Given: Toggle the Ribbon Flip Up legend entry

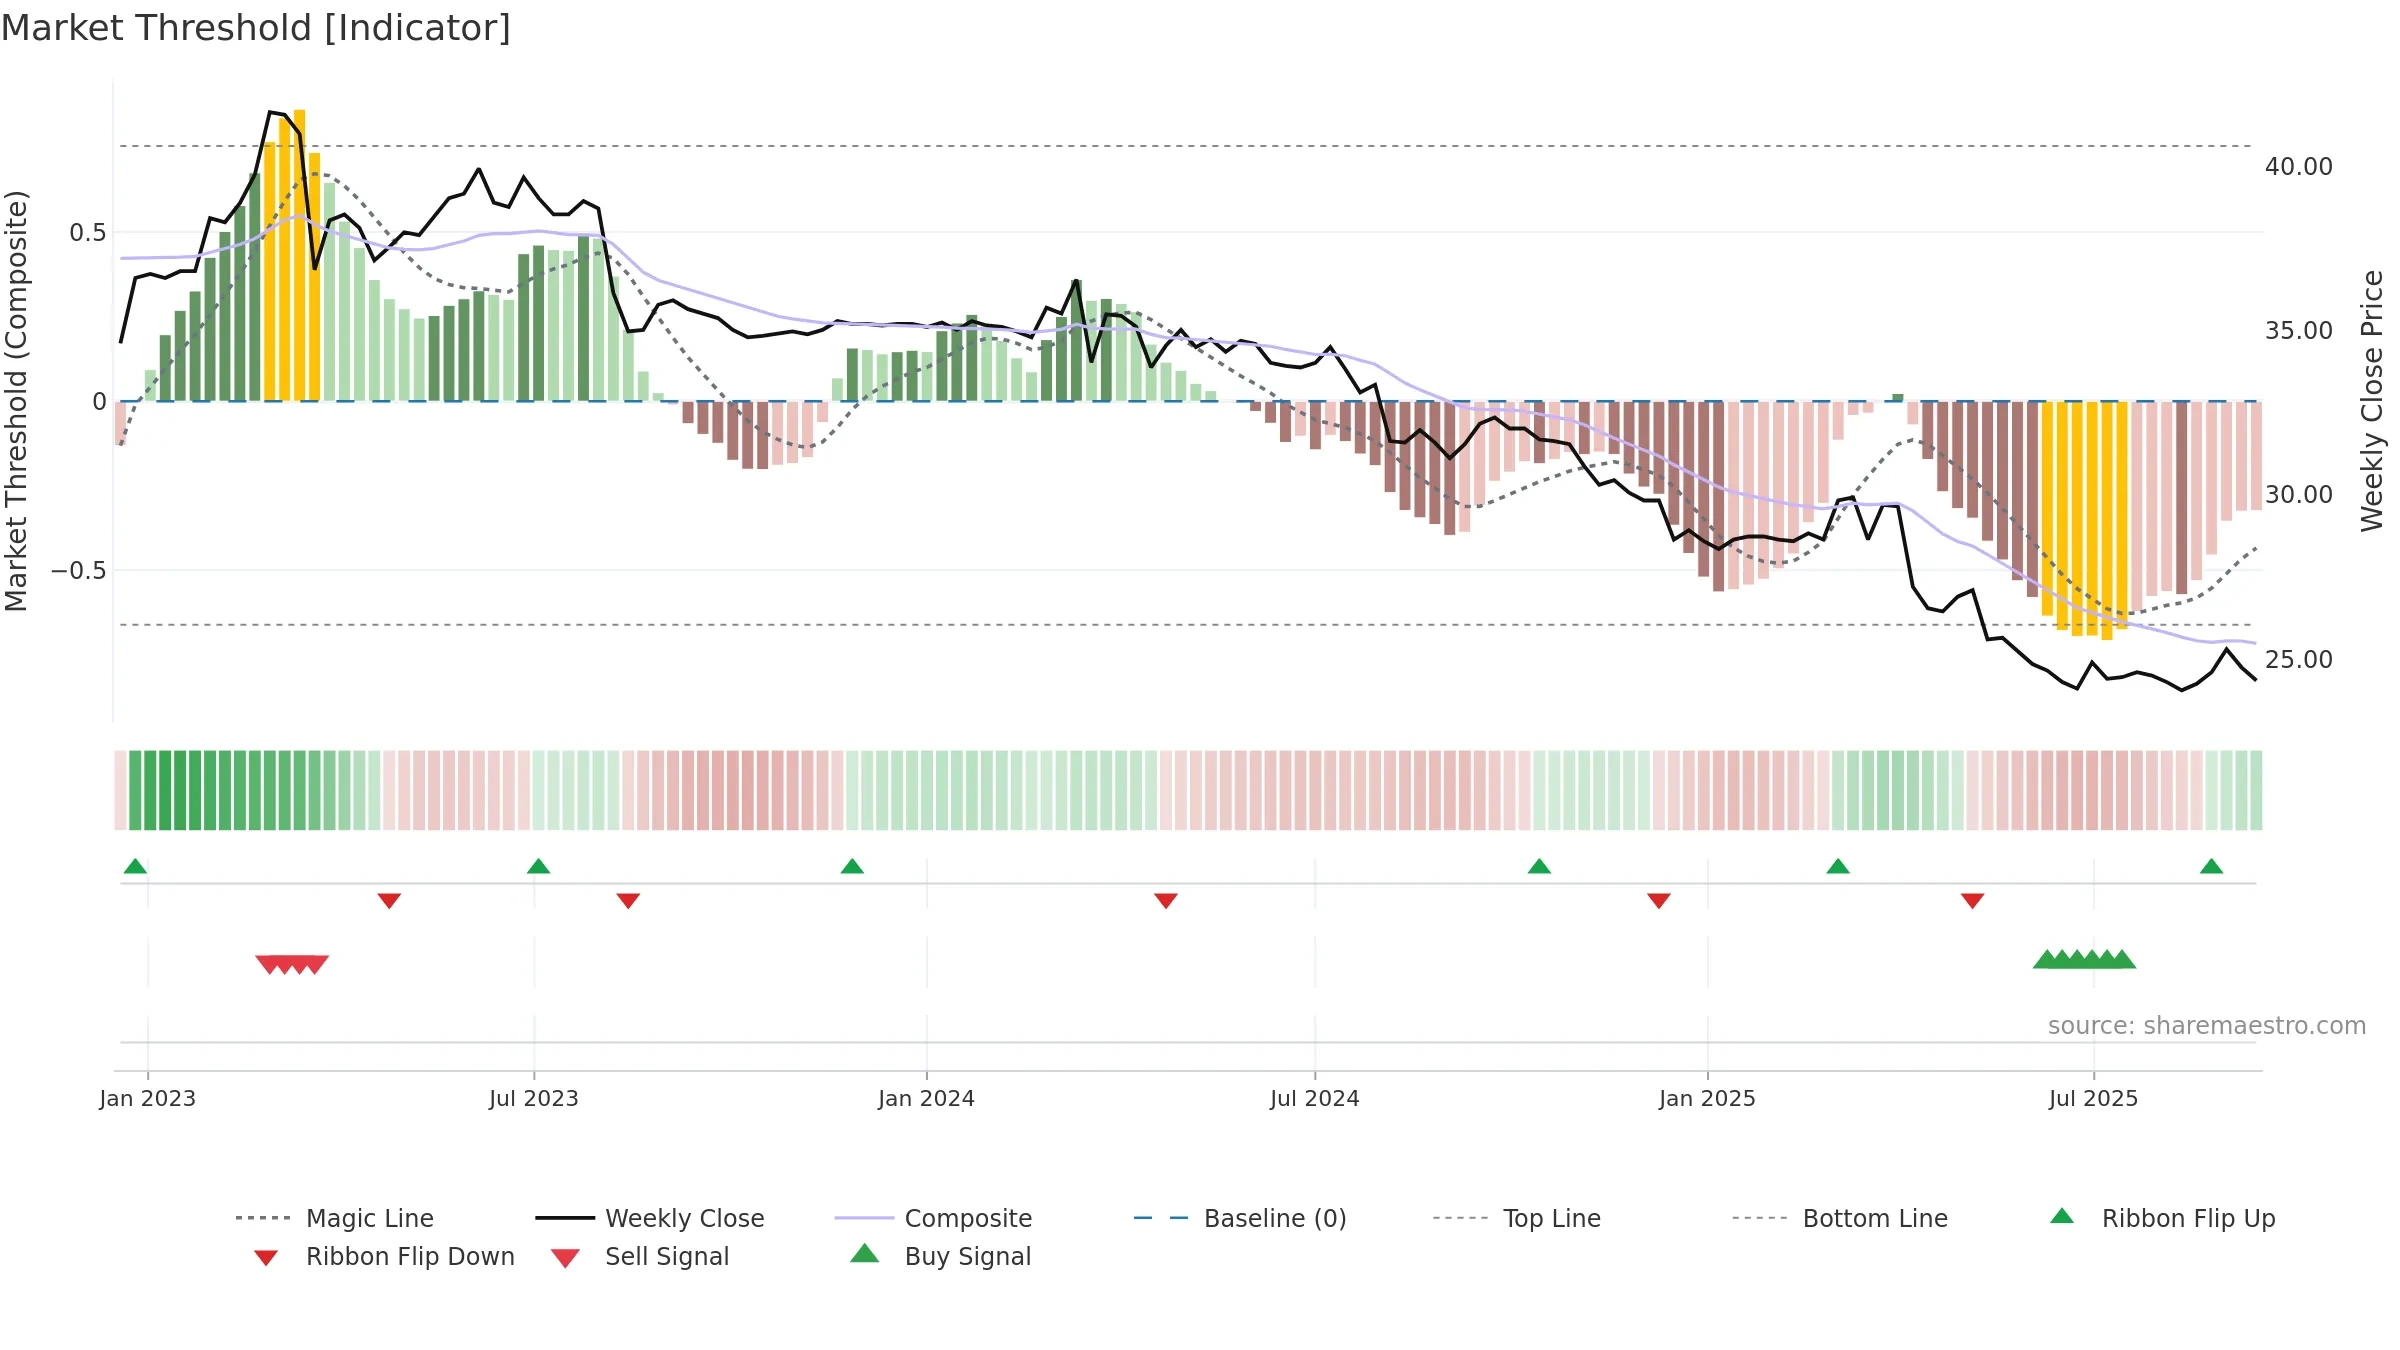Looking at the screenshot, I should [2162, 1218].
